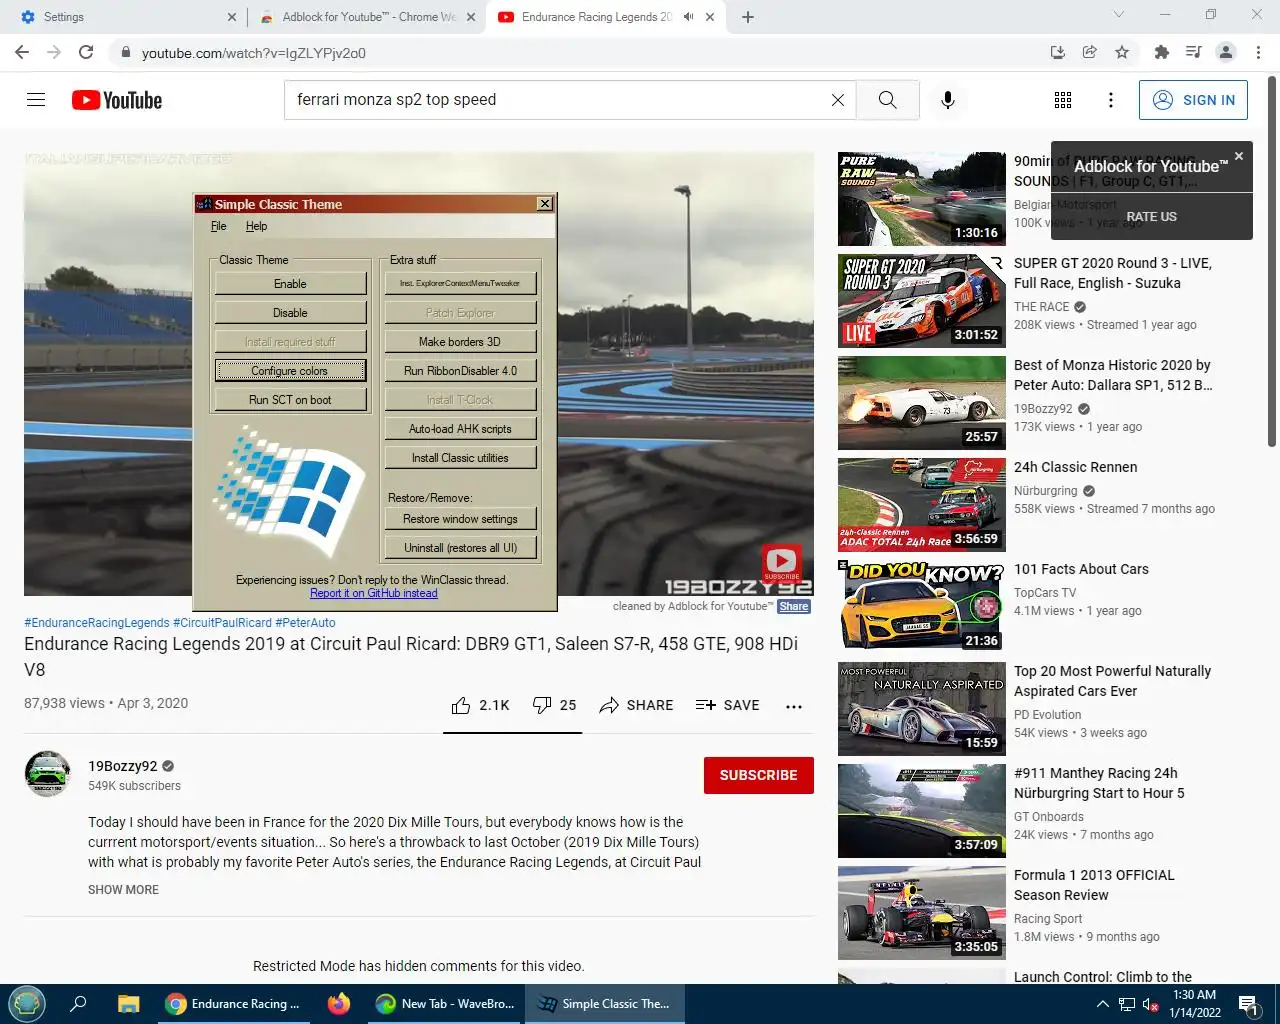Click Run SCT on boot

(x=290, y=400)
